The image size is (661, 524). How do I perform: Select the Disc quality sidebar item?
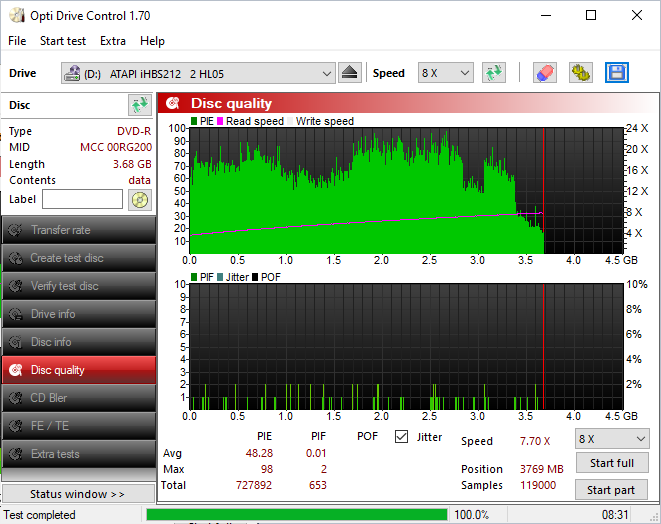coord(78,370)
